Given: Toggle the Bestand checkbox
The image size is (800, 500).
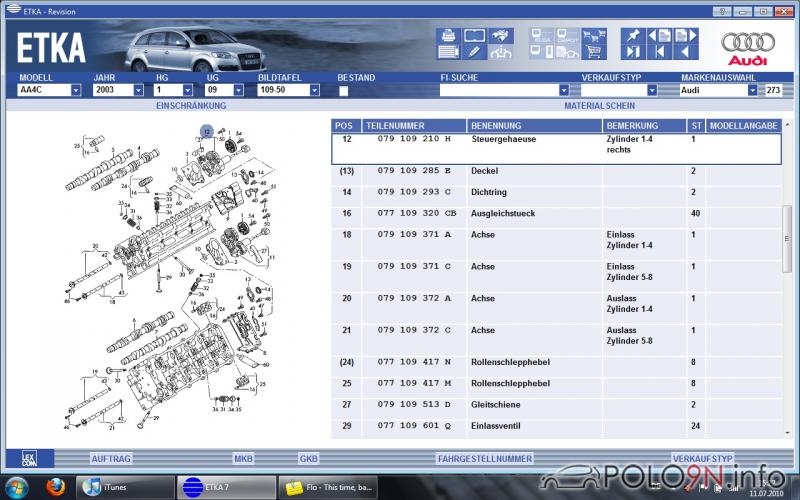Looking at the screenshot, I should pos(344,91).
